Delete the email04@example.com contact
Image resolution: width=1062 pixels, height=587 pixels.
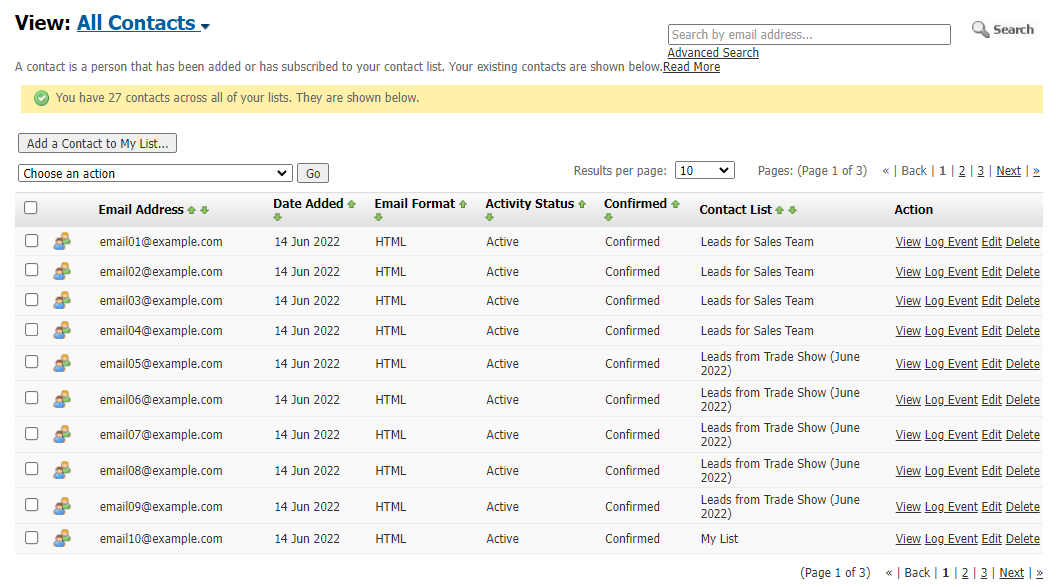tap(1023, 330)
